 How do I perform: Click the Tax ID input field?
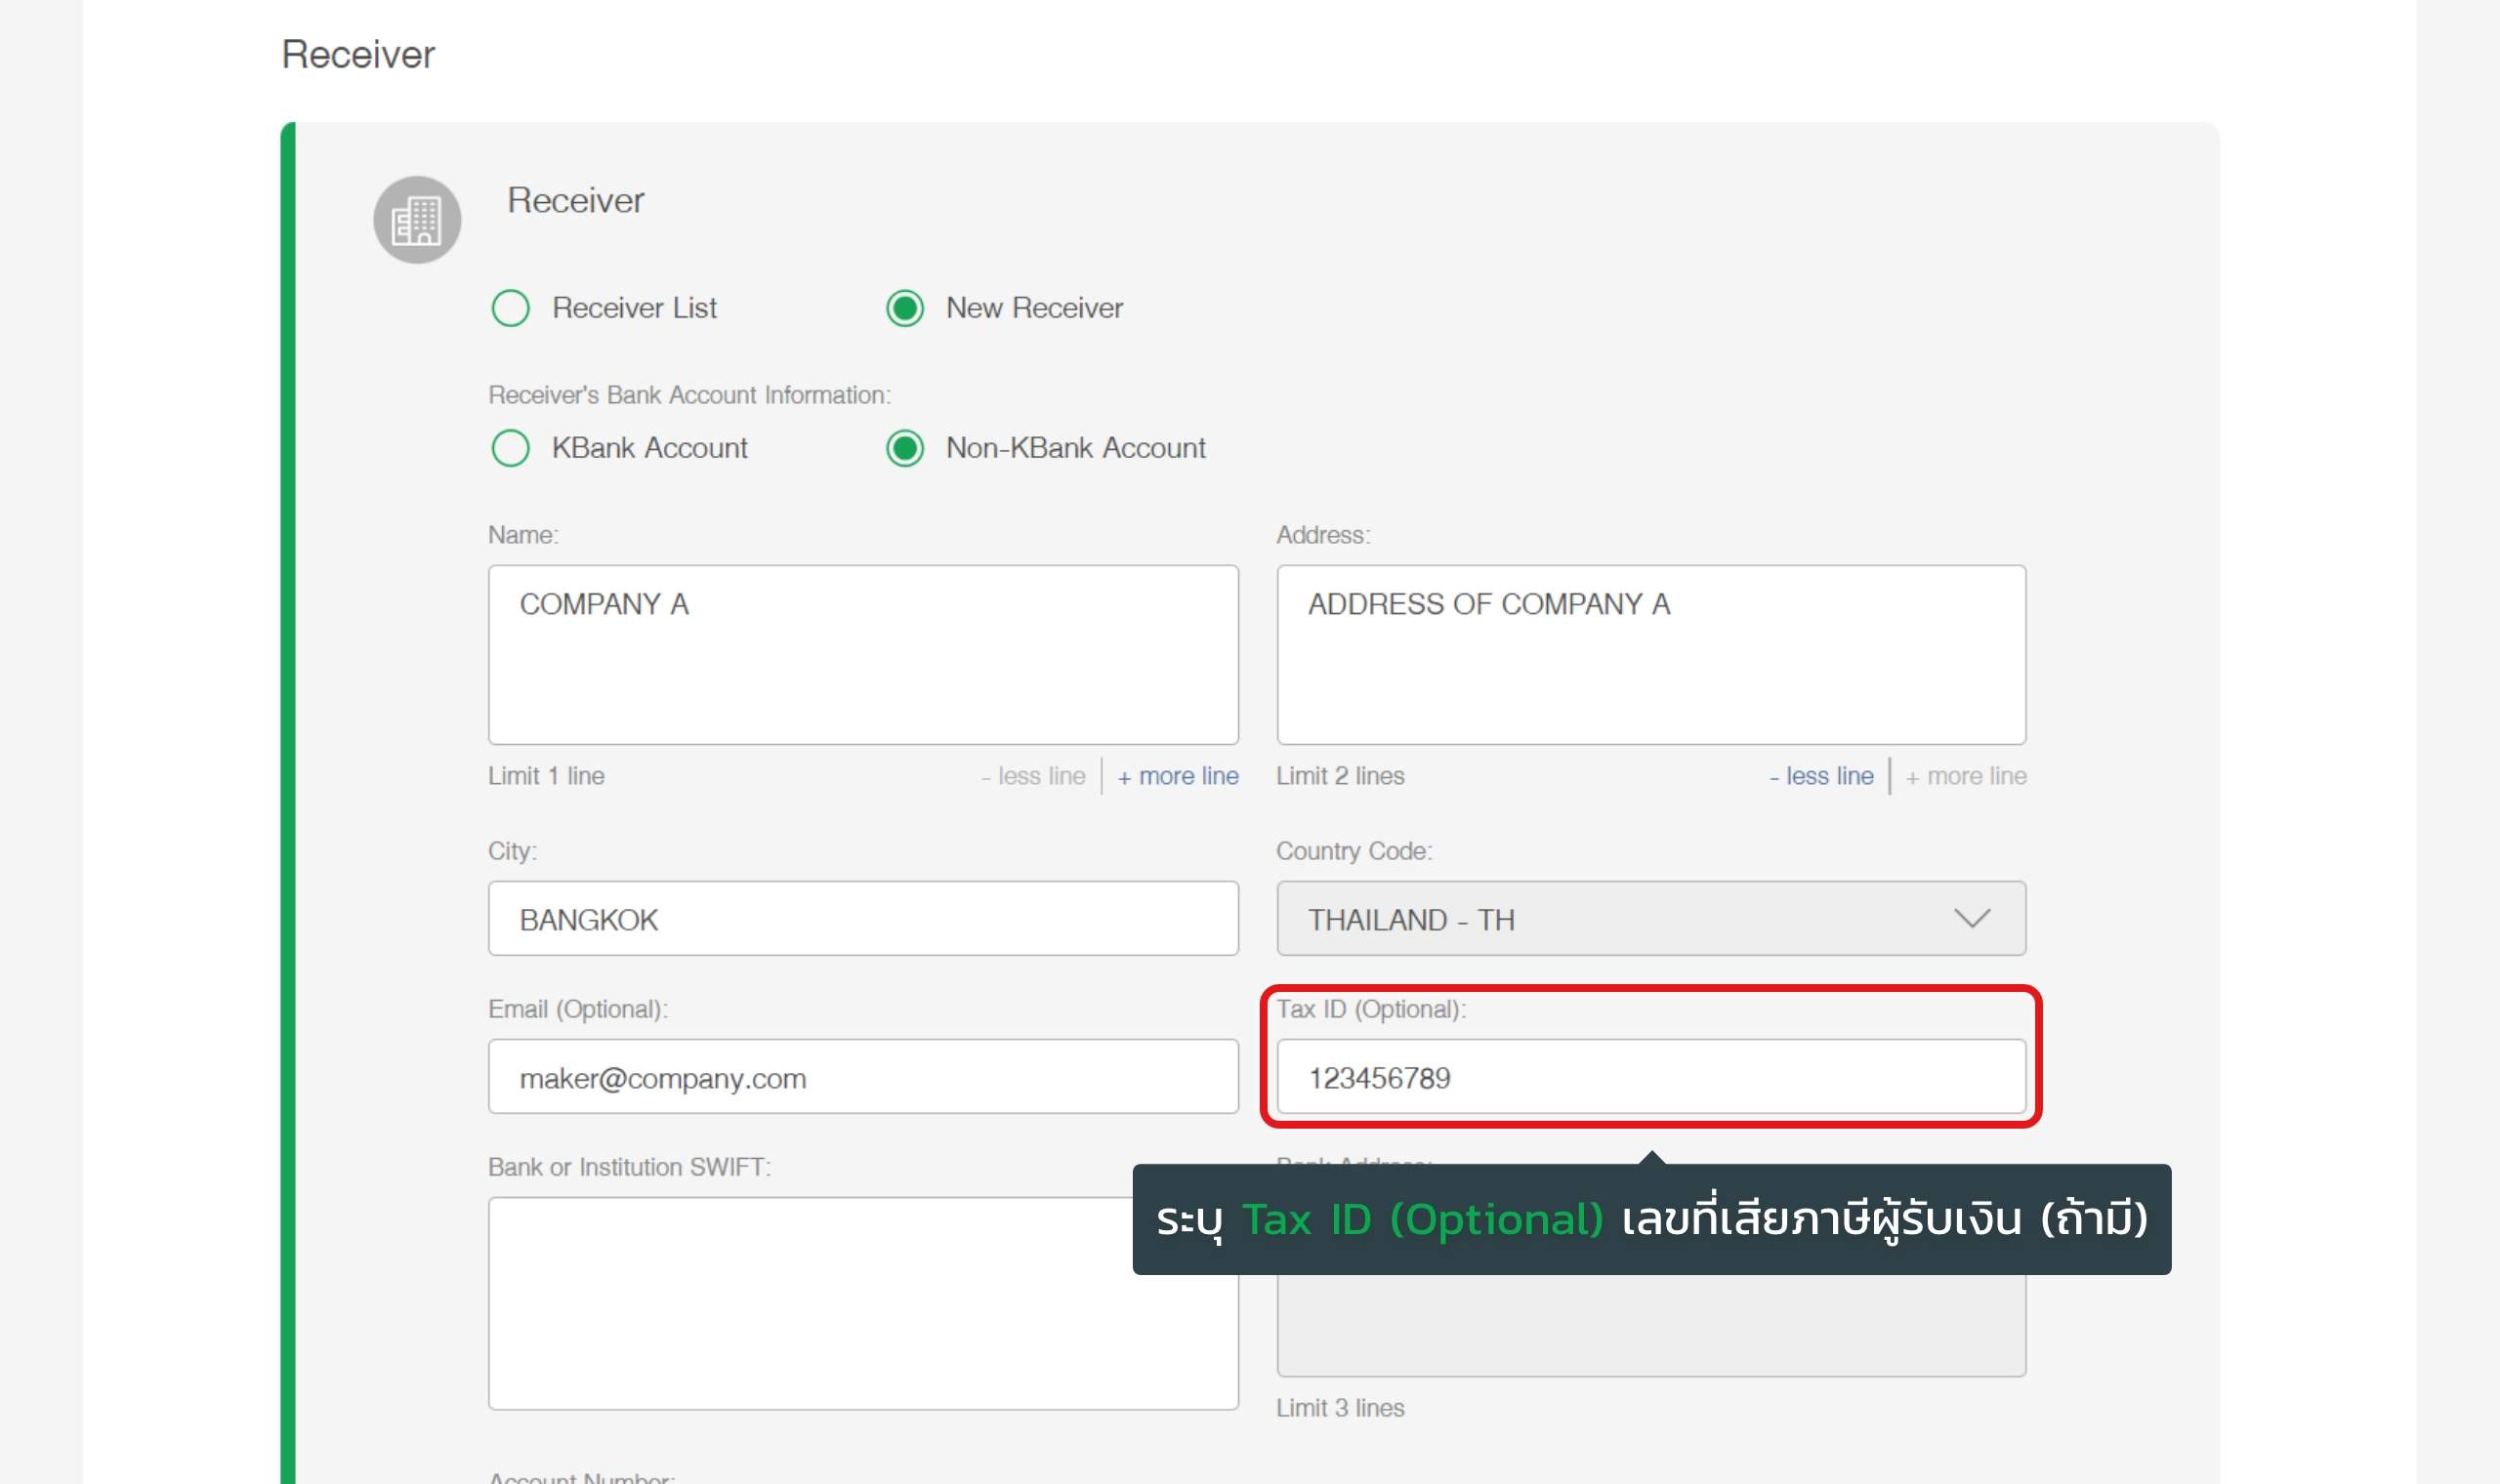1651,1077
